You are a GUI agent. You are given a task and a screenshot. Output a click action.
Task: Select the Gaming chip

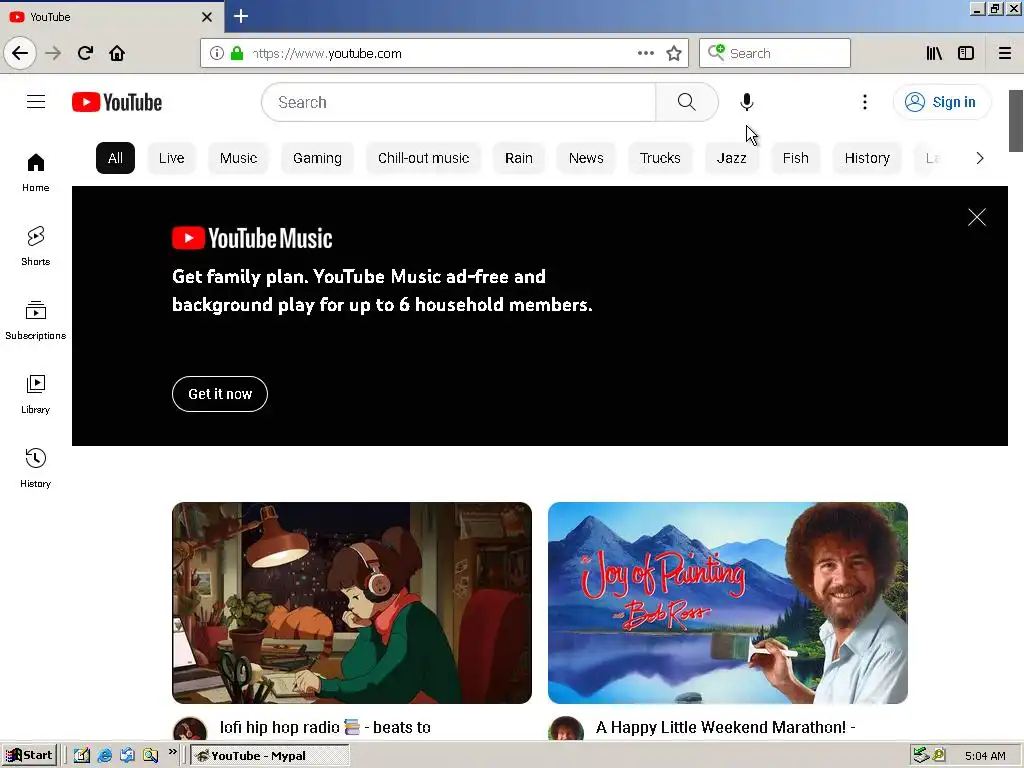click(x=317, y=158)
